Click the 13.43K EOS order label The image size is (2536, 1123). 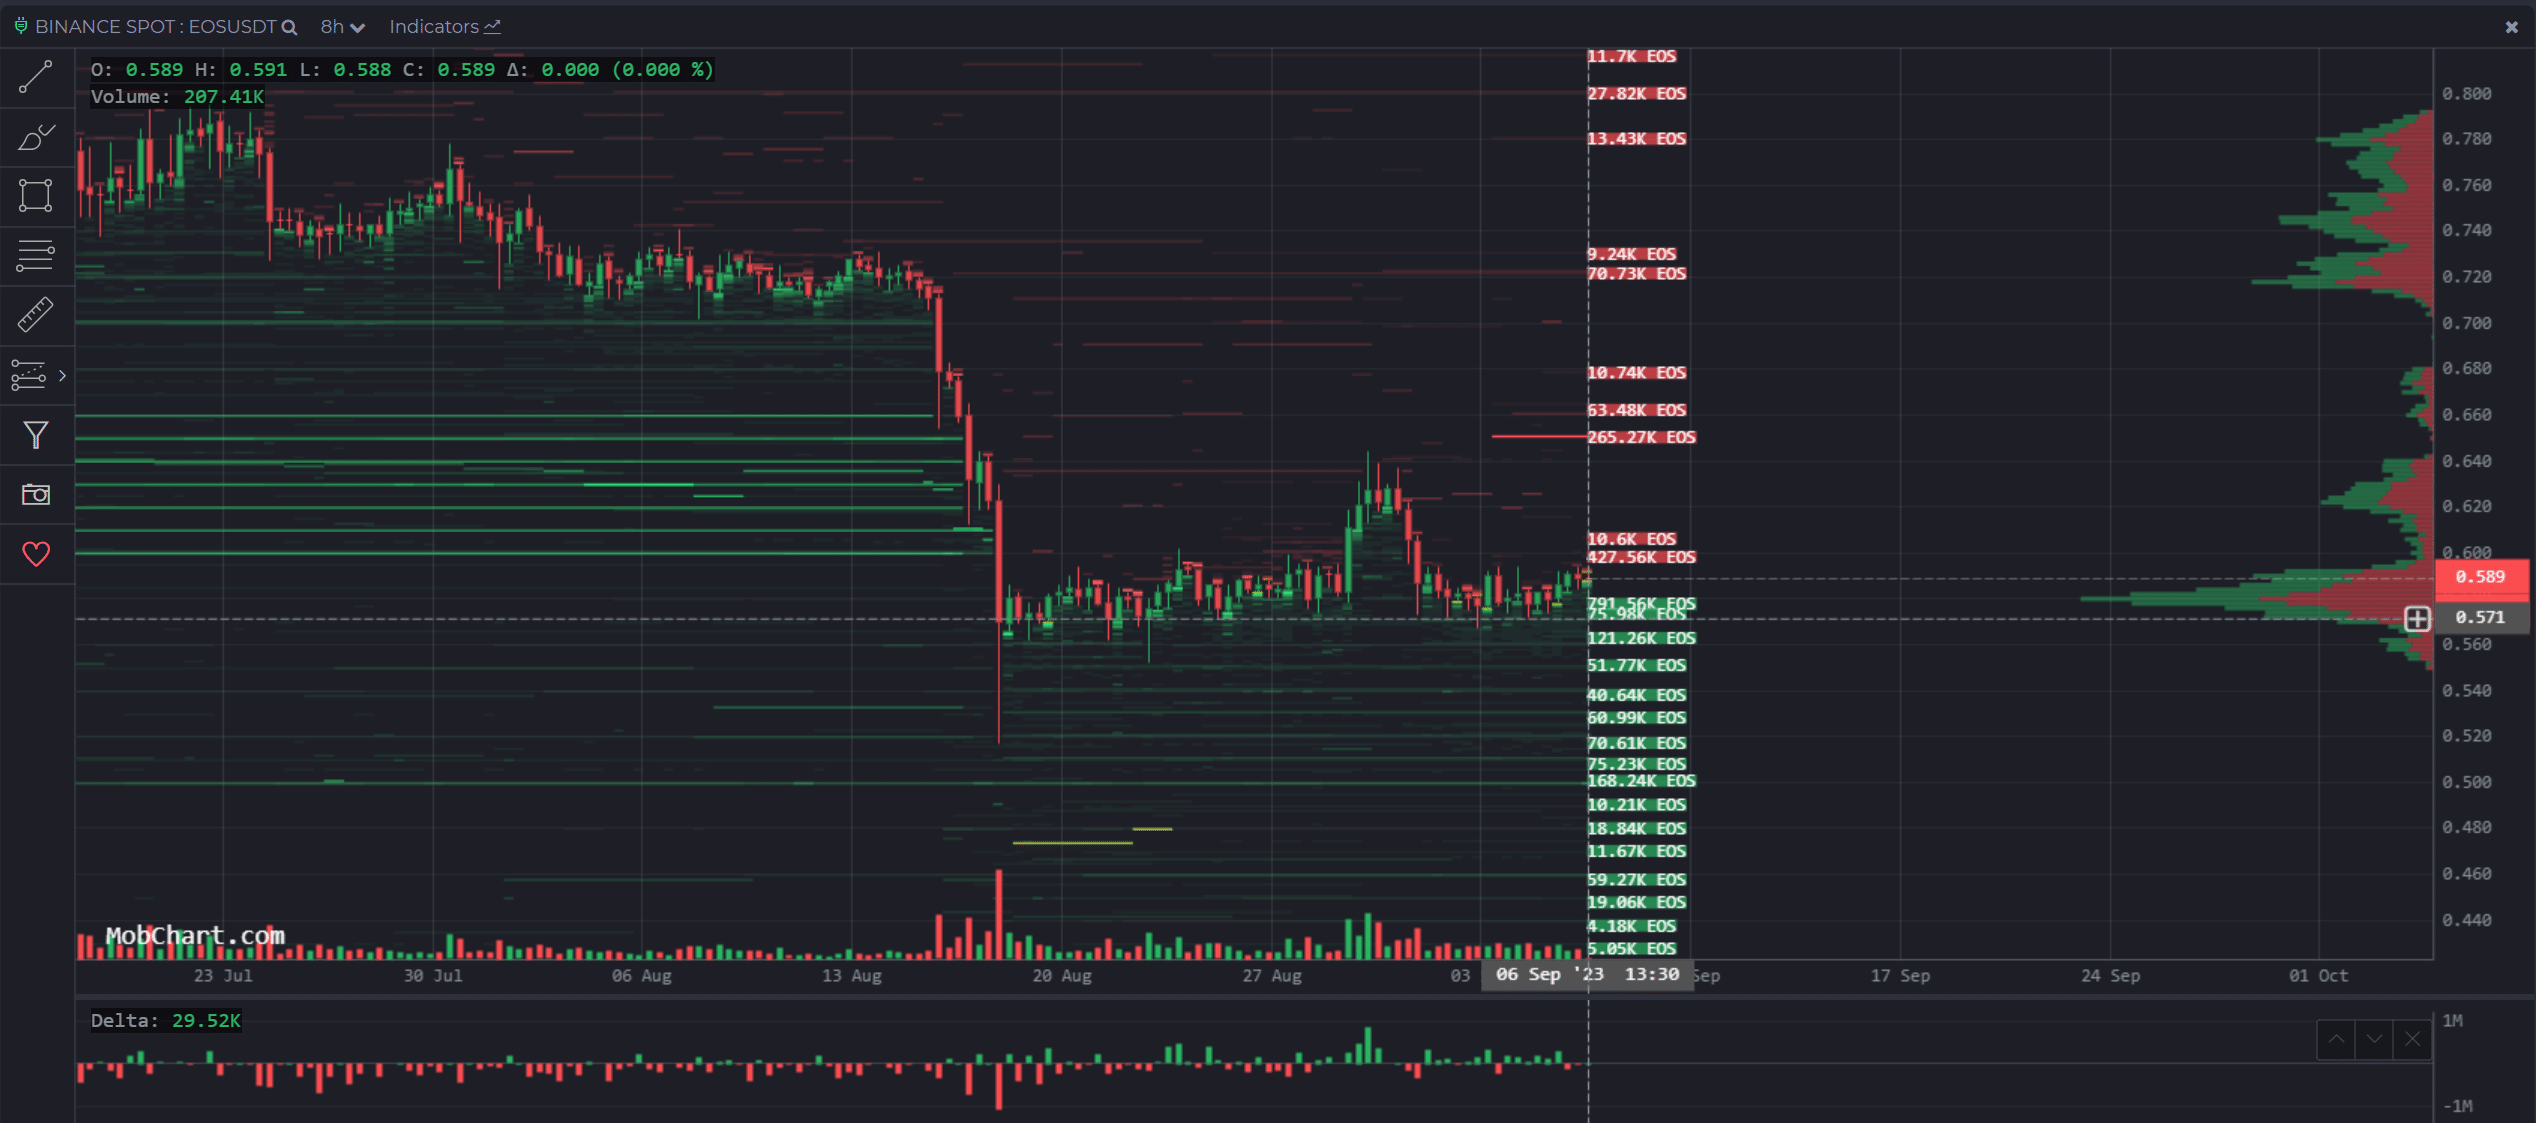pyautogui.click(x=1636, y=139)
